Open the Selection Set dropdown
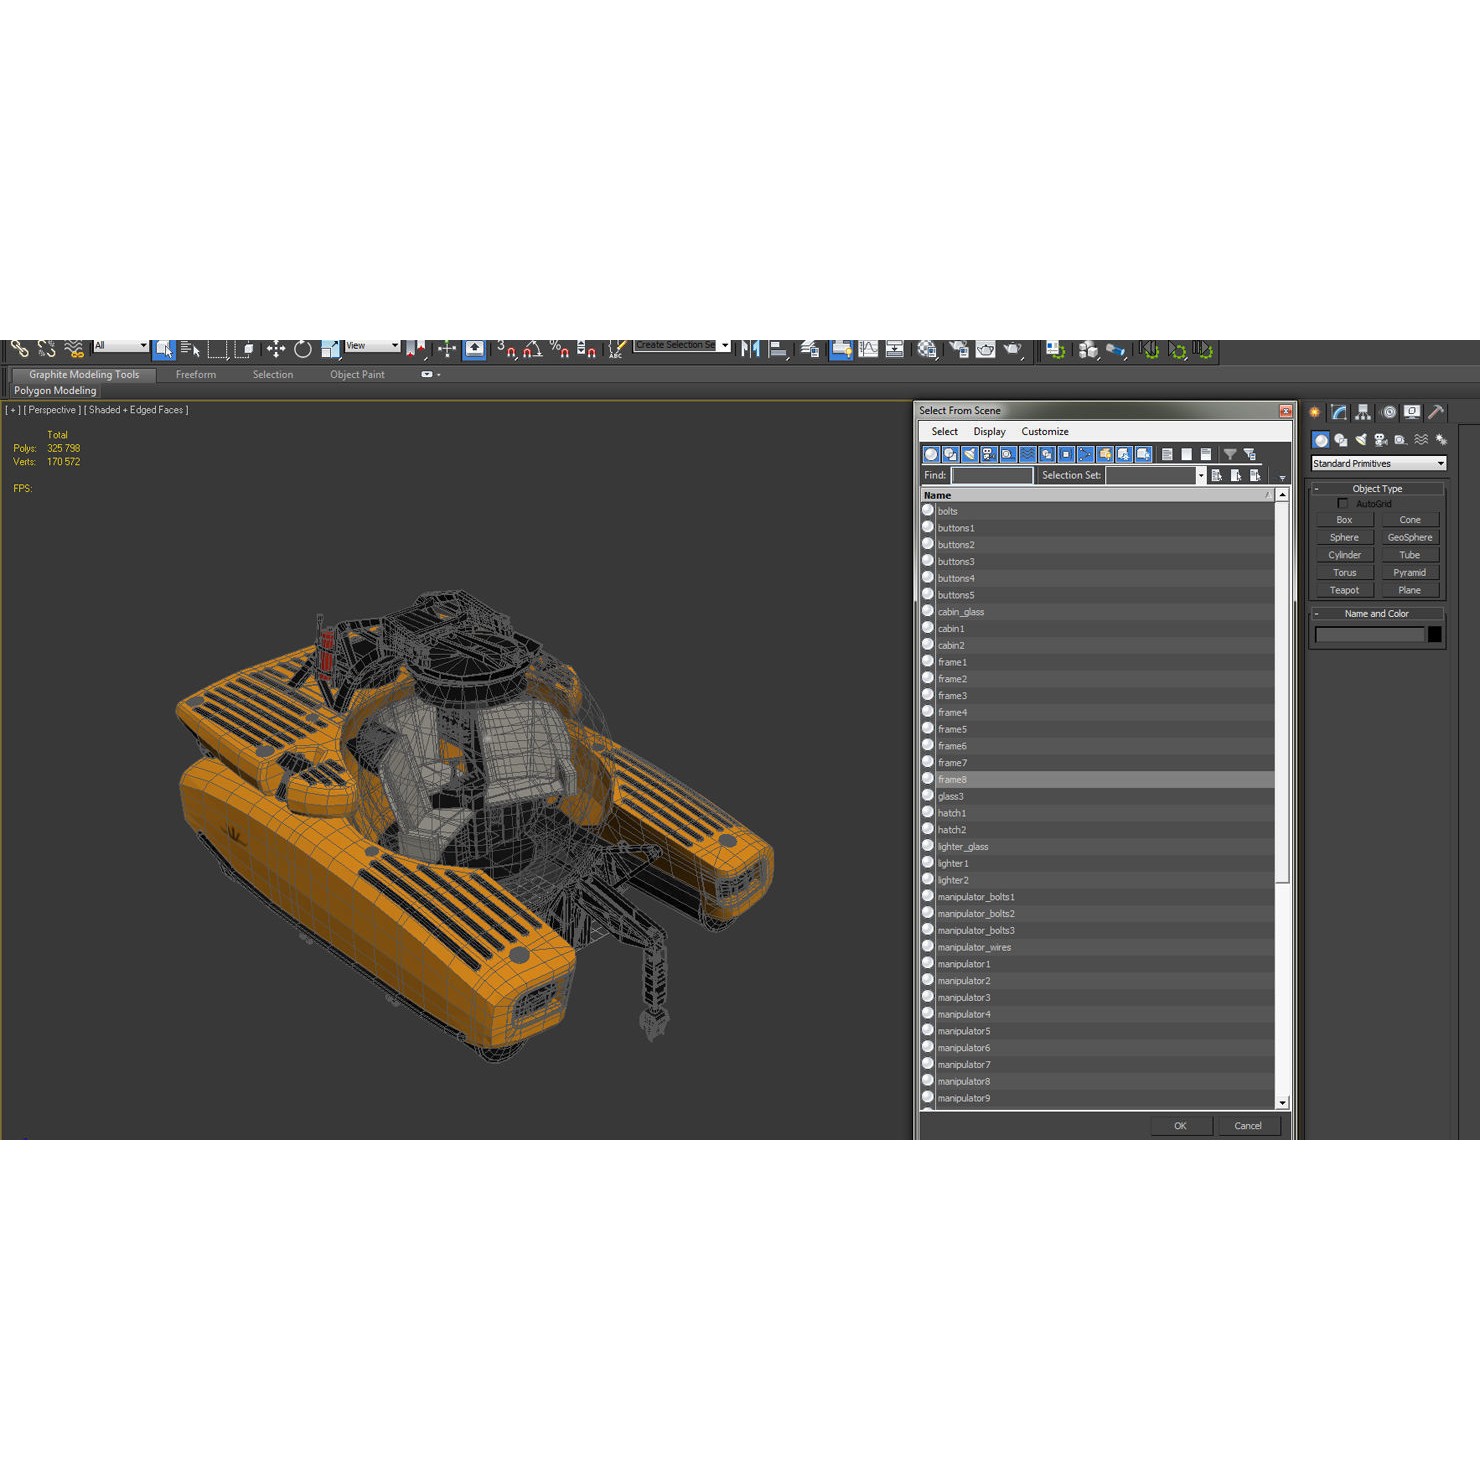1480x1480 pixels. [1199, 475]
